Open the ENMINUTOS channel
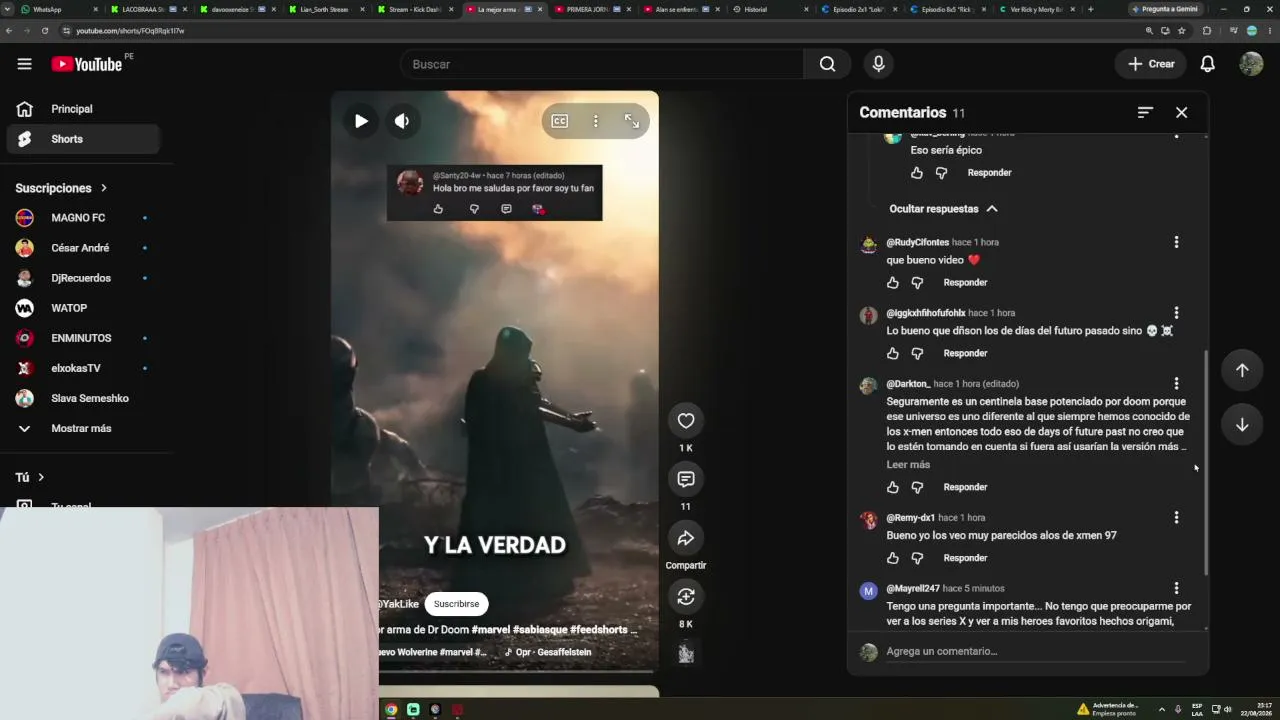The image size is (1280, 720). [83, 338]
